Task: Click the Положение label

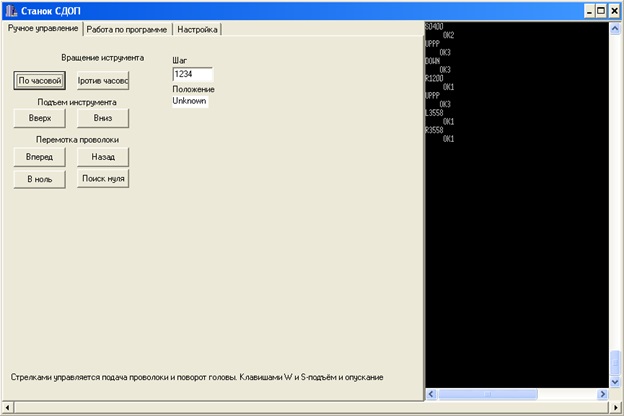Action: pos(193,89)
